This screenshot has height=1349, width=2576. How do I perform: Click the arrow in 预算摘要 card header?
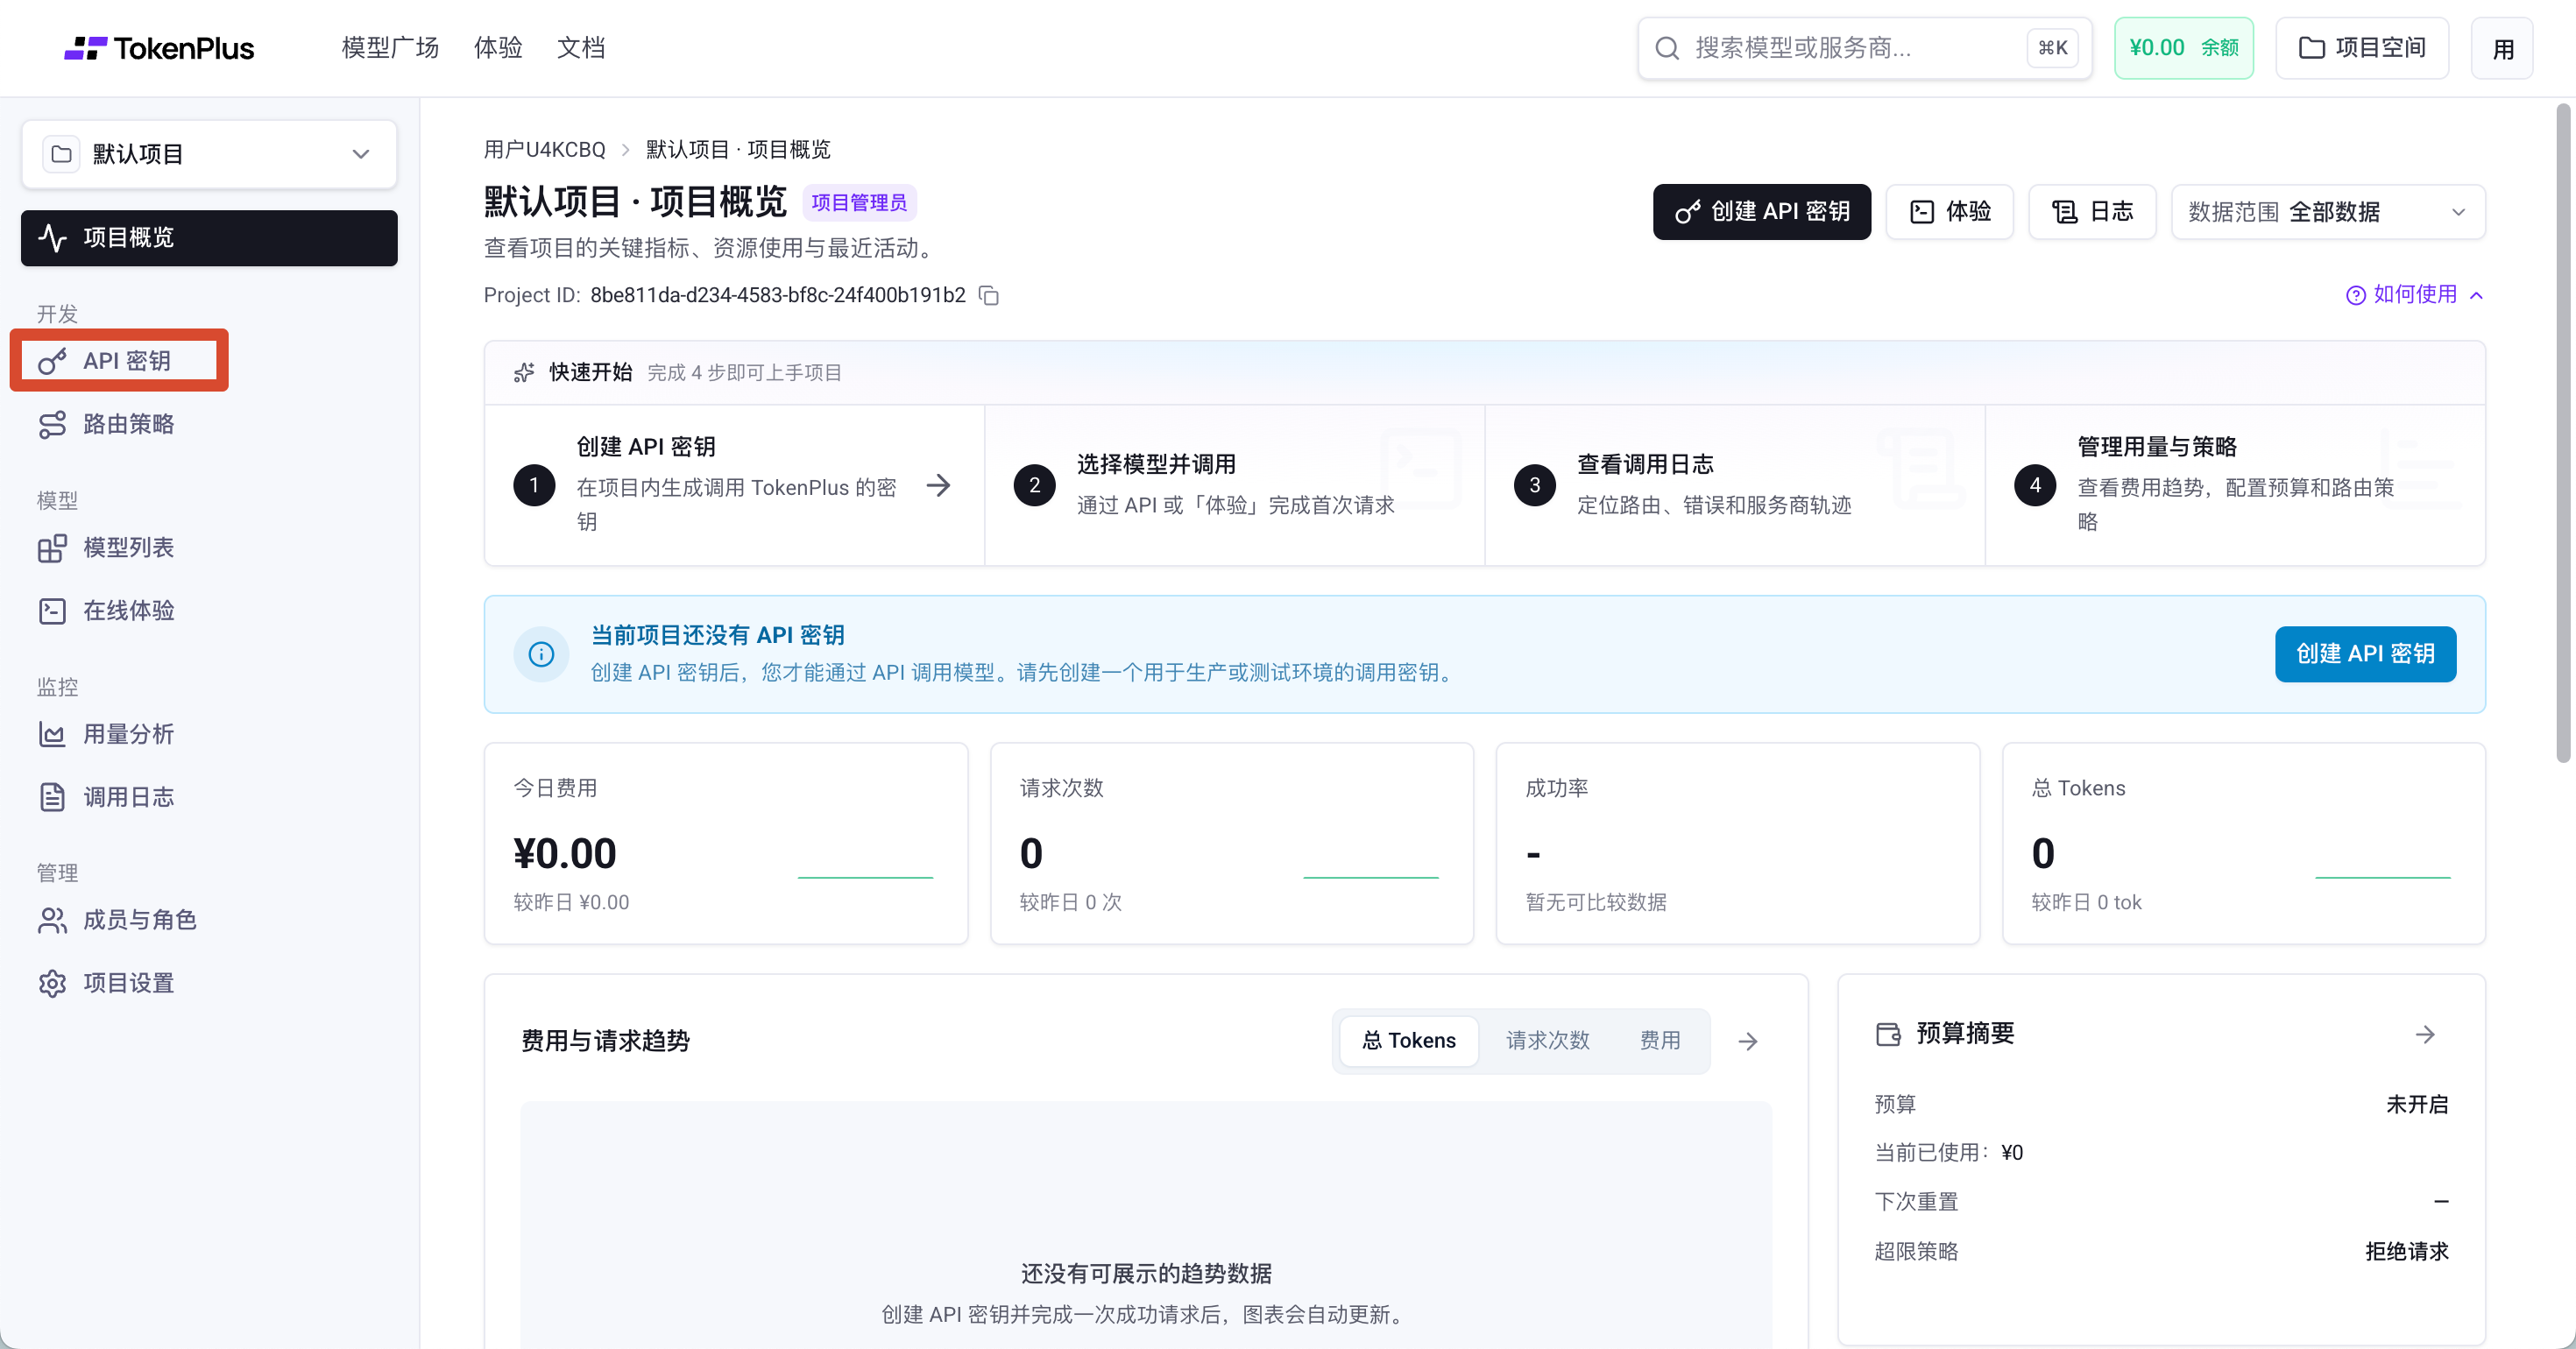pos(2425,1034)
